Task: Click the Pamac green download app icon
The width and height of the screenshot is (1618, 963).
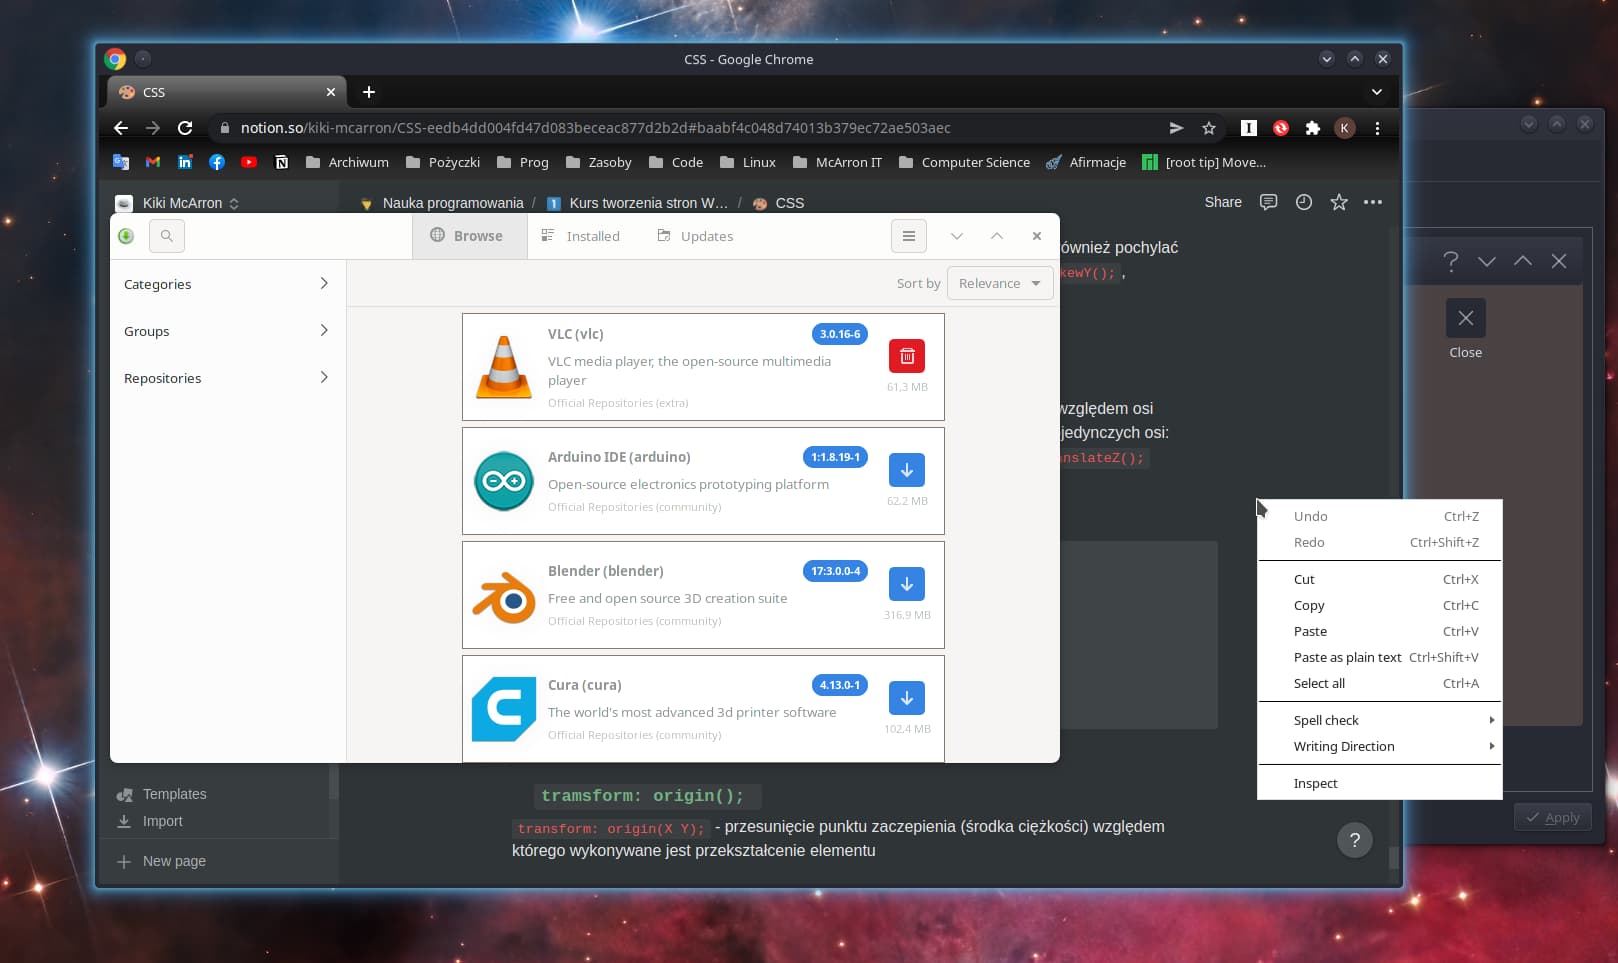Action: tap(126, 236)
